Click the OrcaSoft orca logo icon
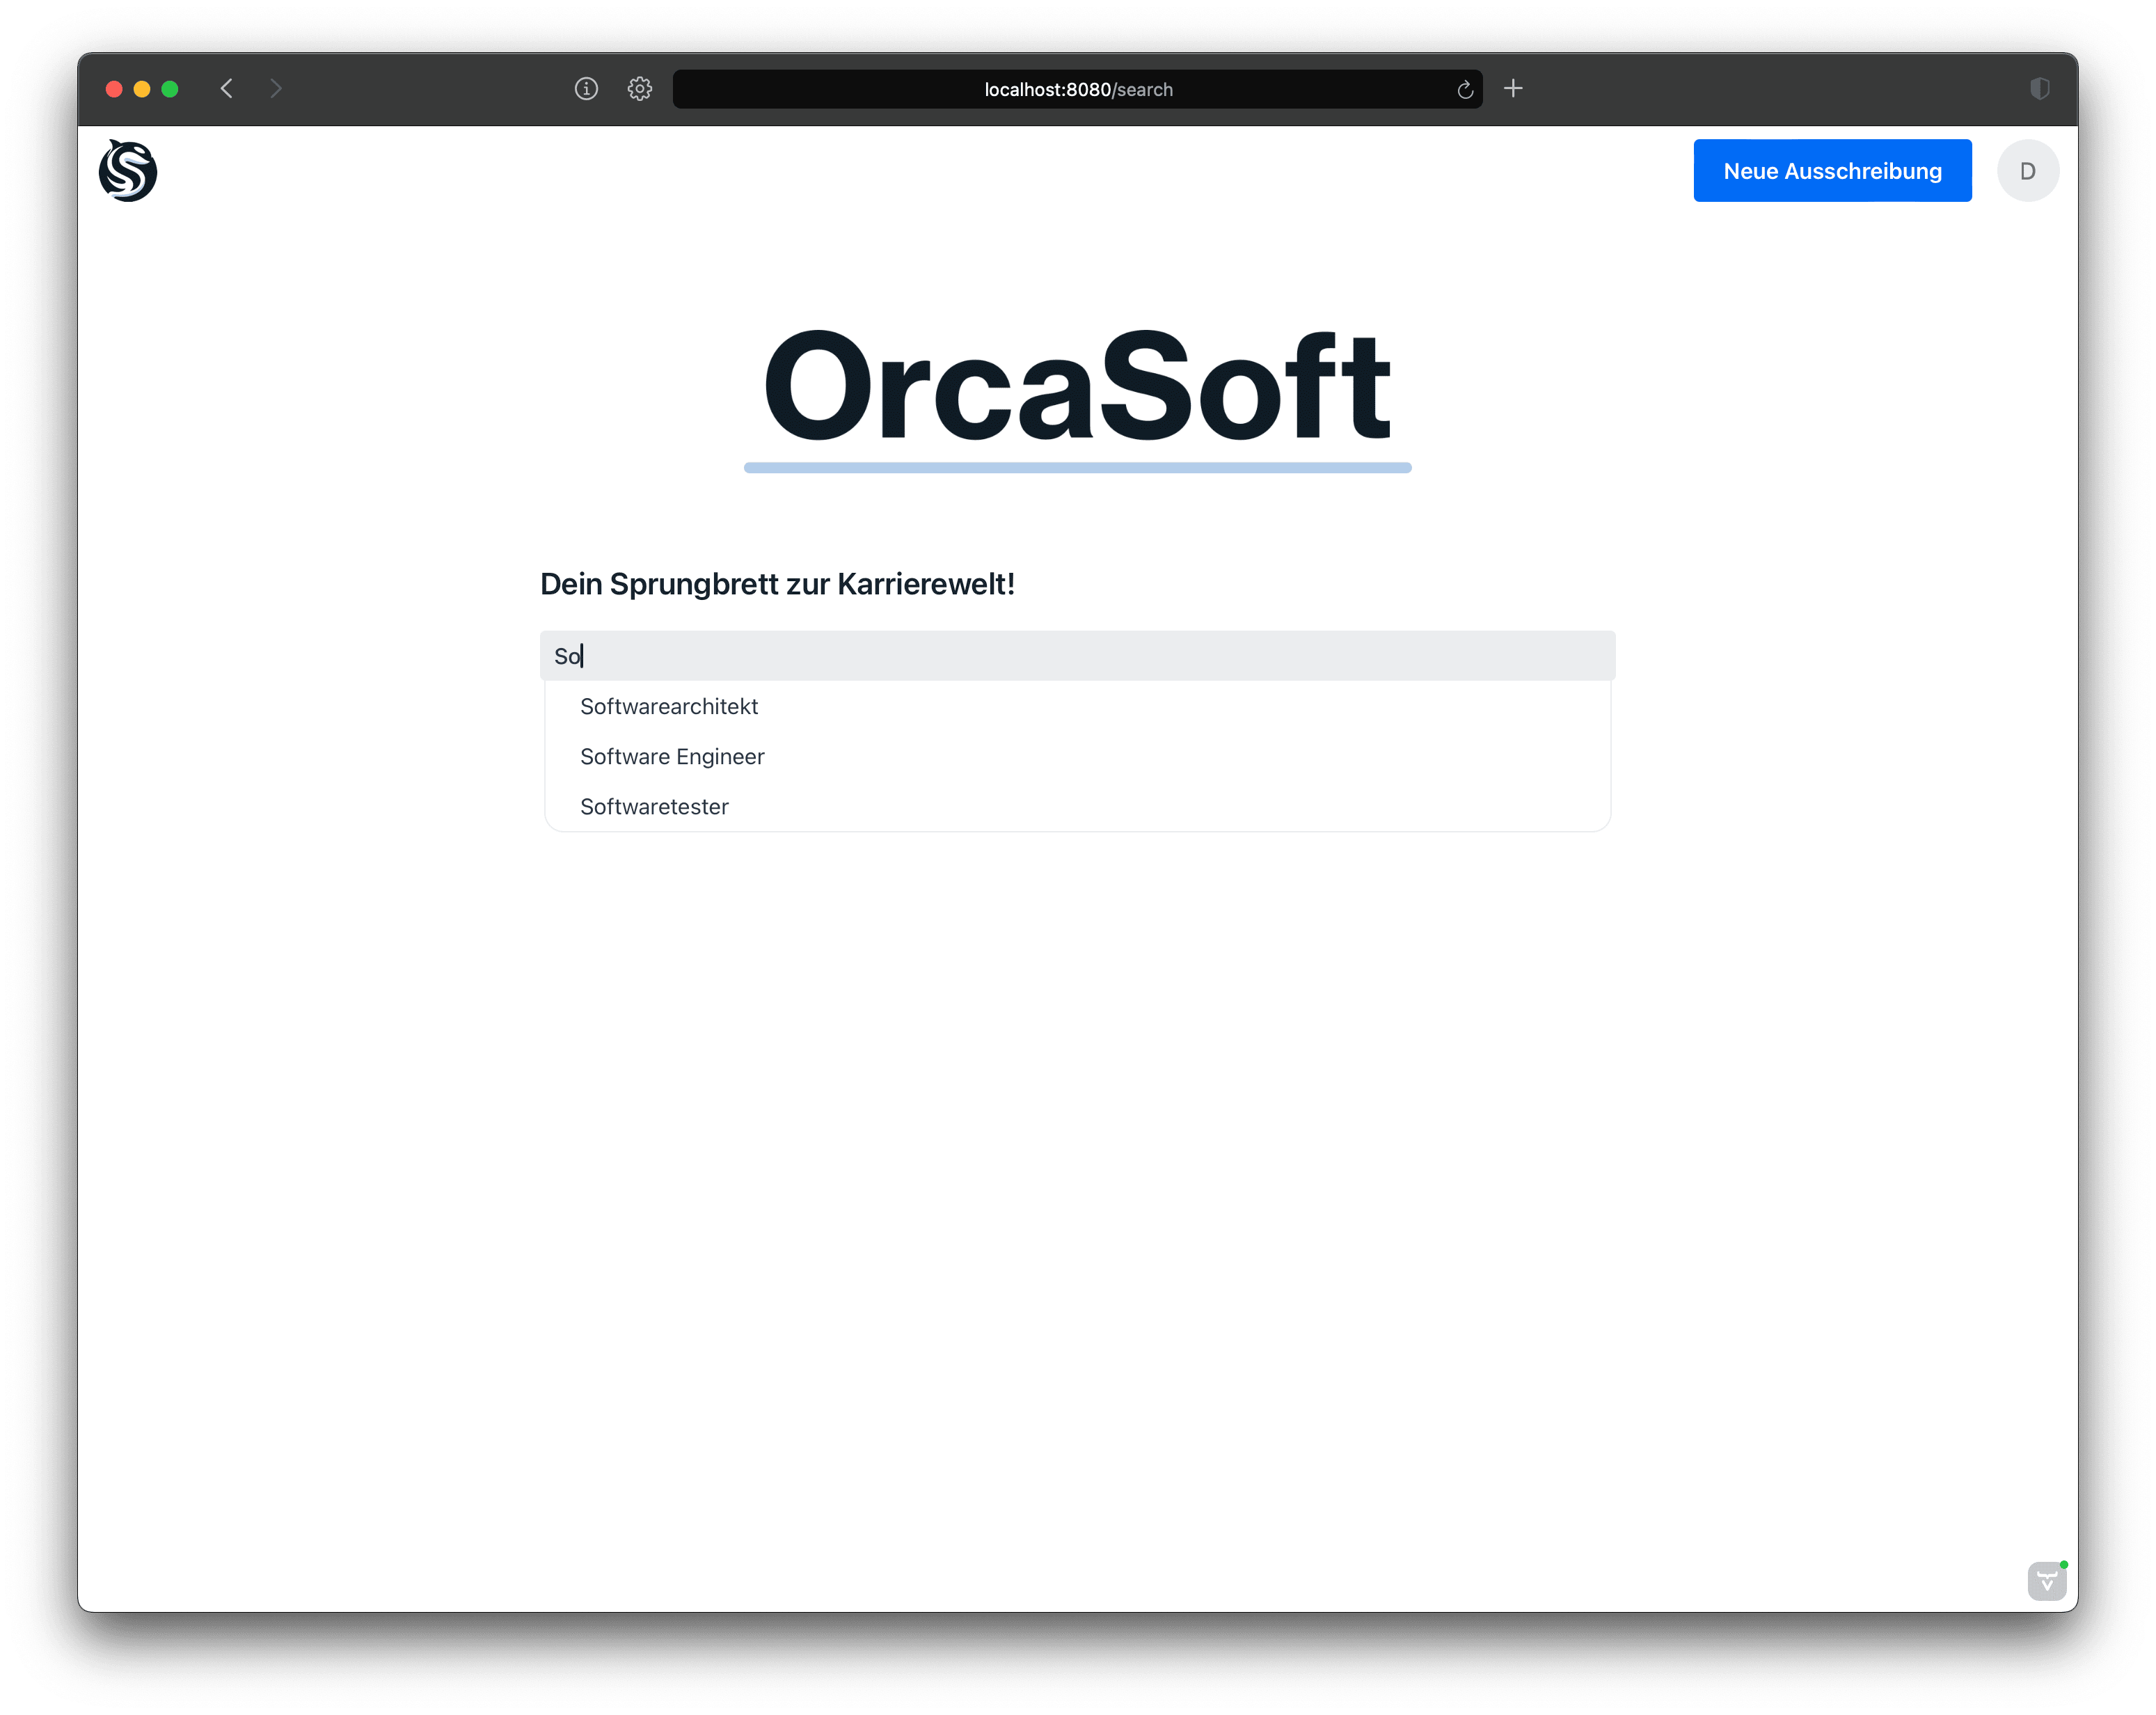 (128, 171)
